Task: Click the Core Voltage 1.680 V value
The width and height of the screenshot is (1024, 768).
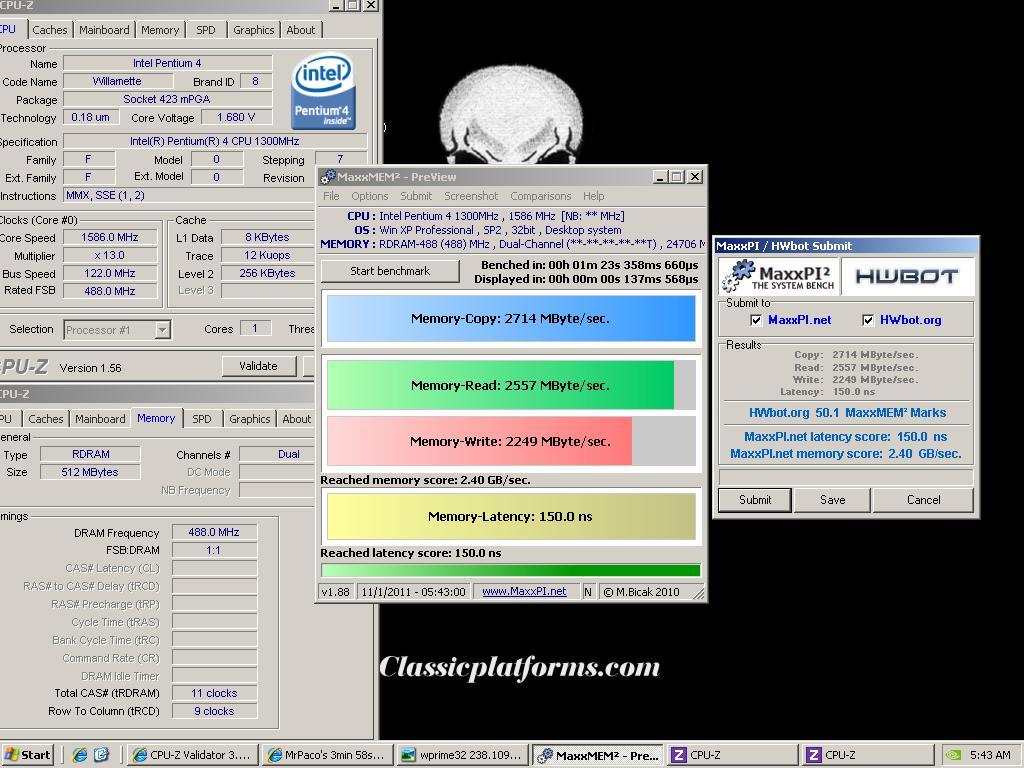Action: 236,118
